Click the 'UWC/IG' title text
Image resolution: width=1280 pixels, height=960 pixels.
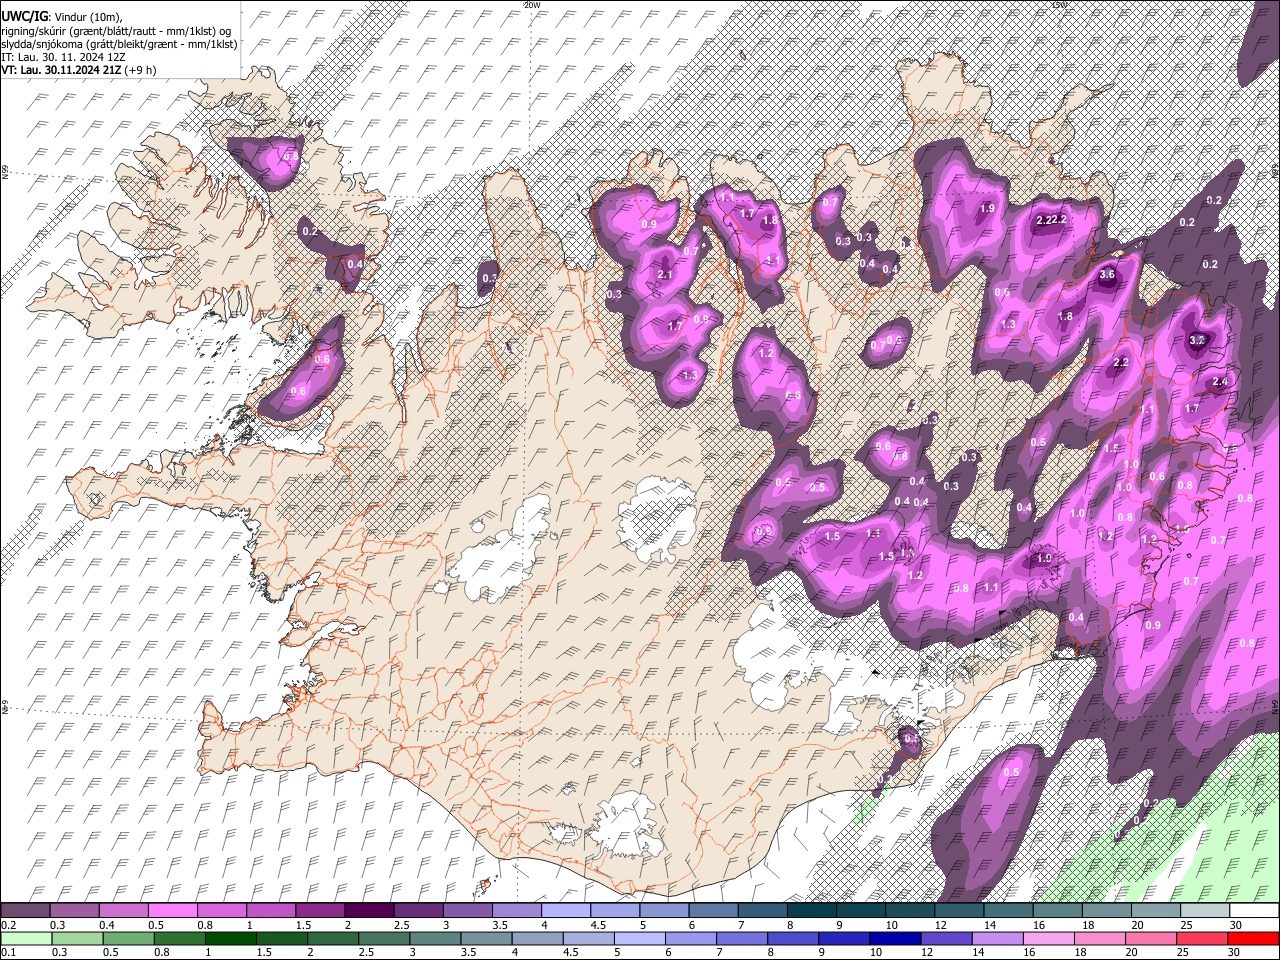point(24,18)
